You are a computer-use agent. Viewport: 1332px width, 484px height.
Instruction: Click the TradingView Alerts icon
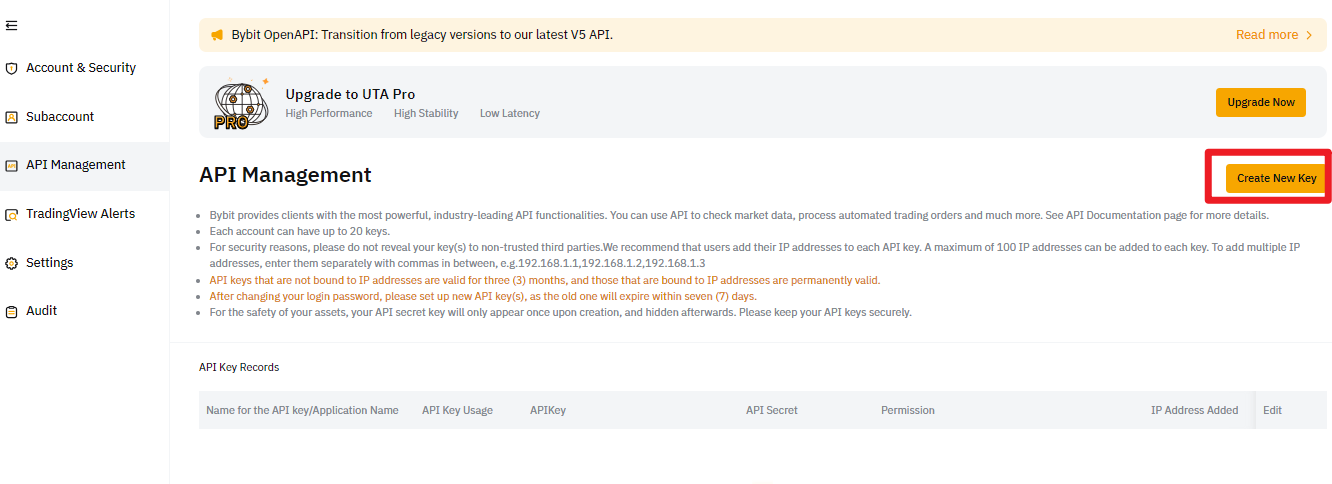[12, 214]
